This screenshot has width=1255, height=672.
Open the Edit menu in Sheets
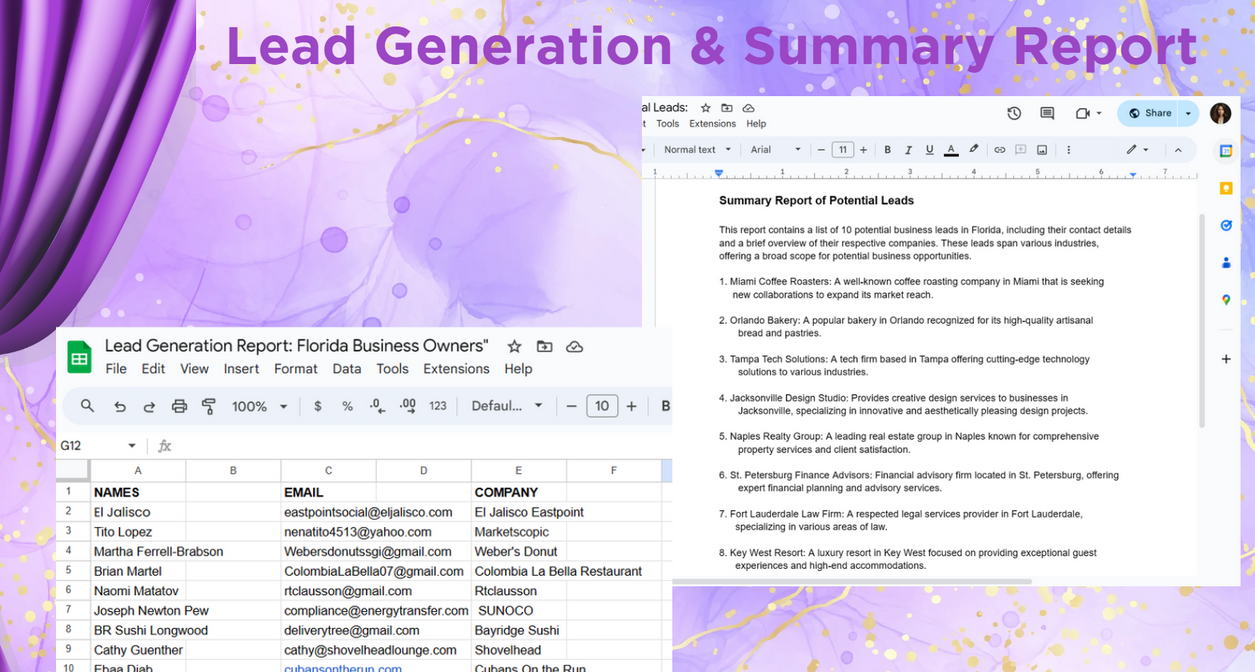[153, 369]
